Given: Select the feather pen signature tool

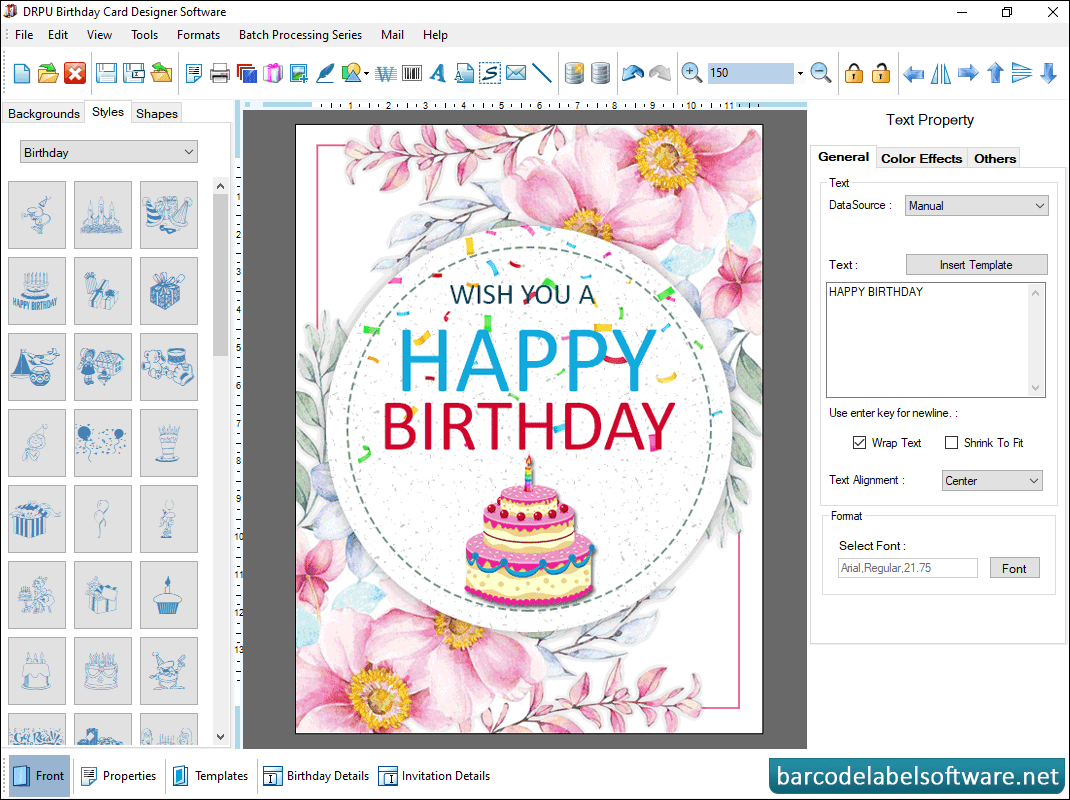Looking at the screenshot, I should coord(326,72).
